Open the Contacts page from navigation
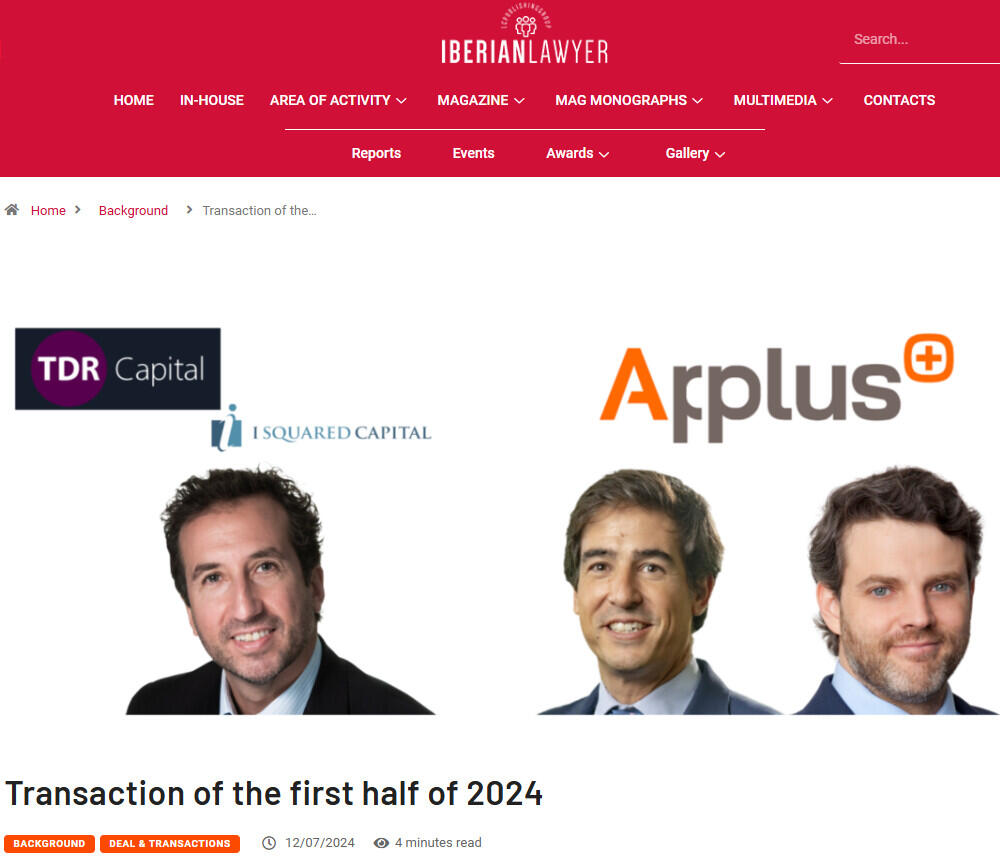1000x859 pixels. [899, 100]
